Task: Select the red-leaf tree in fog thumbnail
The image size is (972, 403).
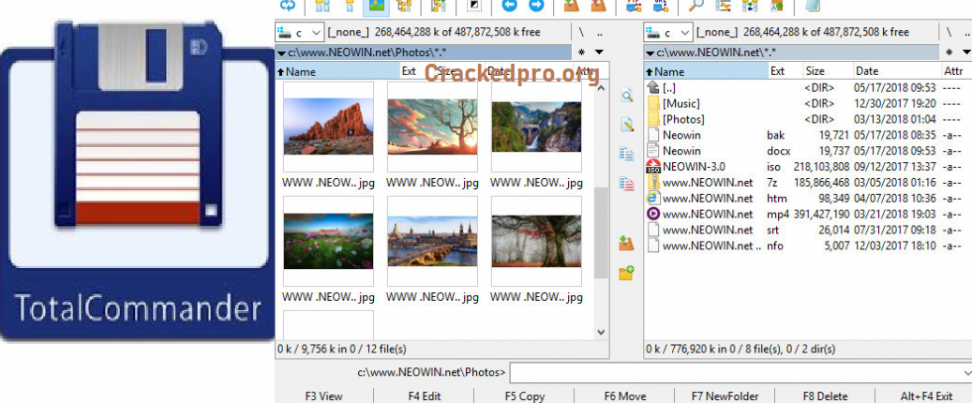Action: coord(536,241)
